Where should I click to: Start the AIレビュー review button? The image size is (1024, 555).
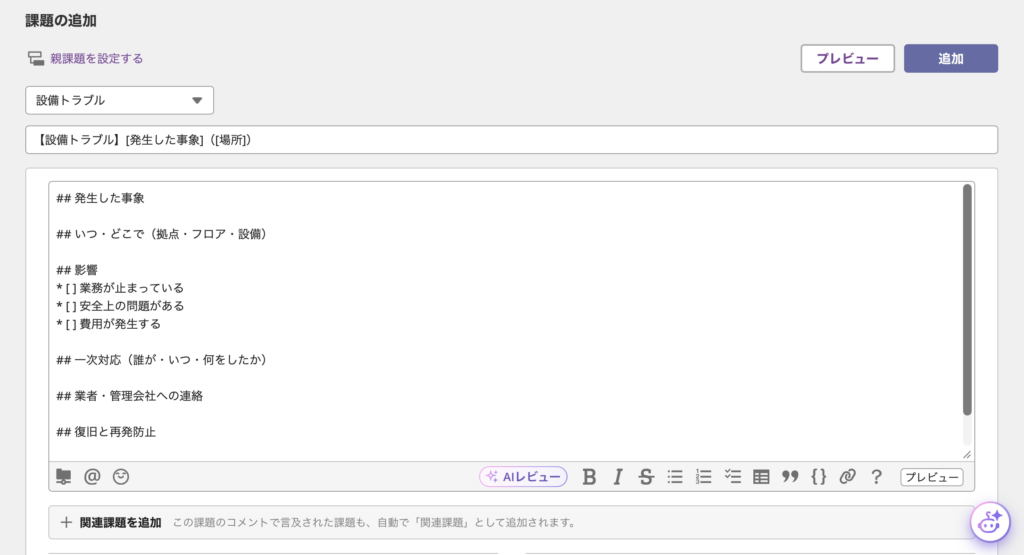click(x=523, y=477)
